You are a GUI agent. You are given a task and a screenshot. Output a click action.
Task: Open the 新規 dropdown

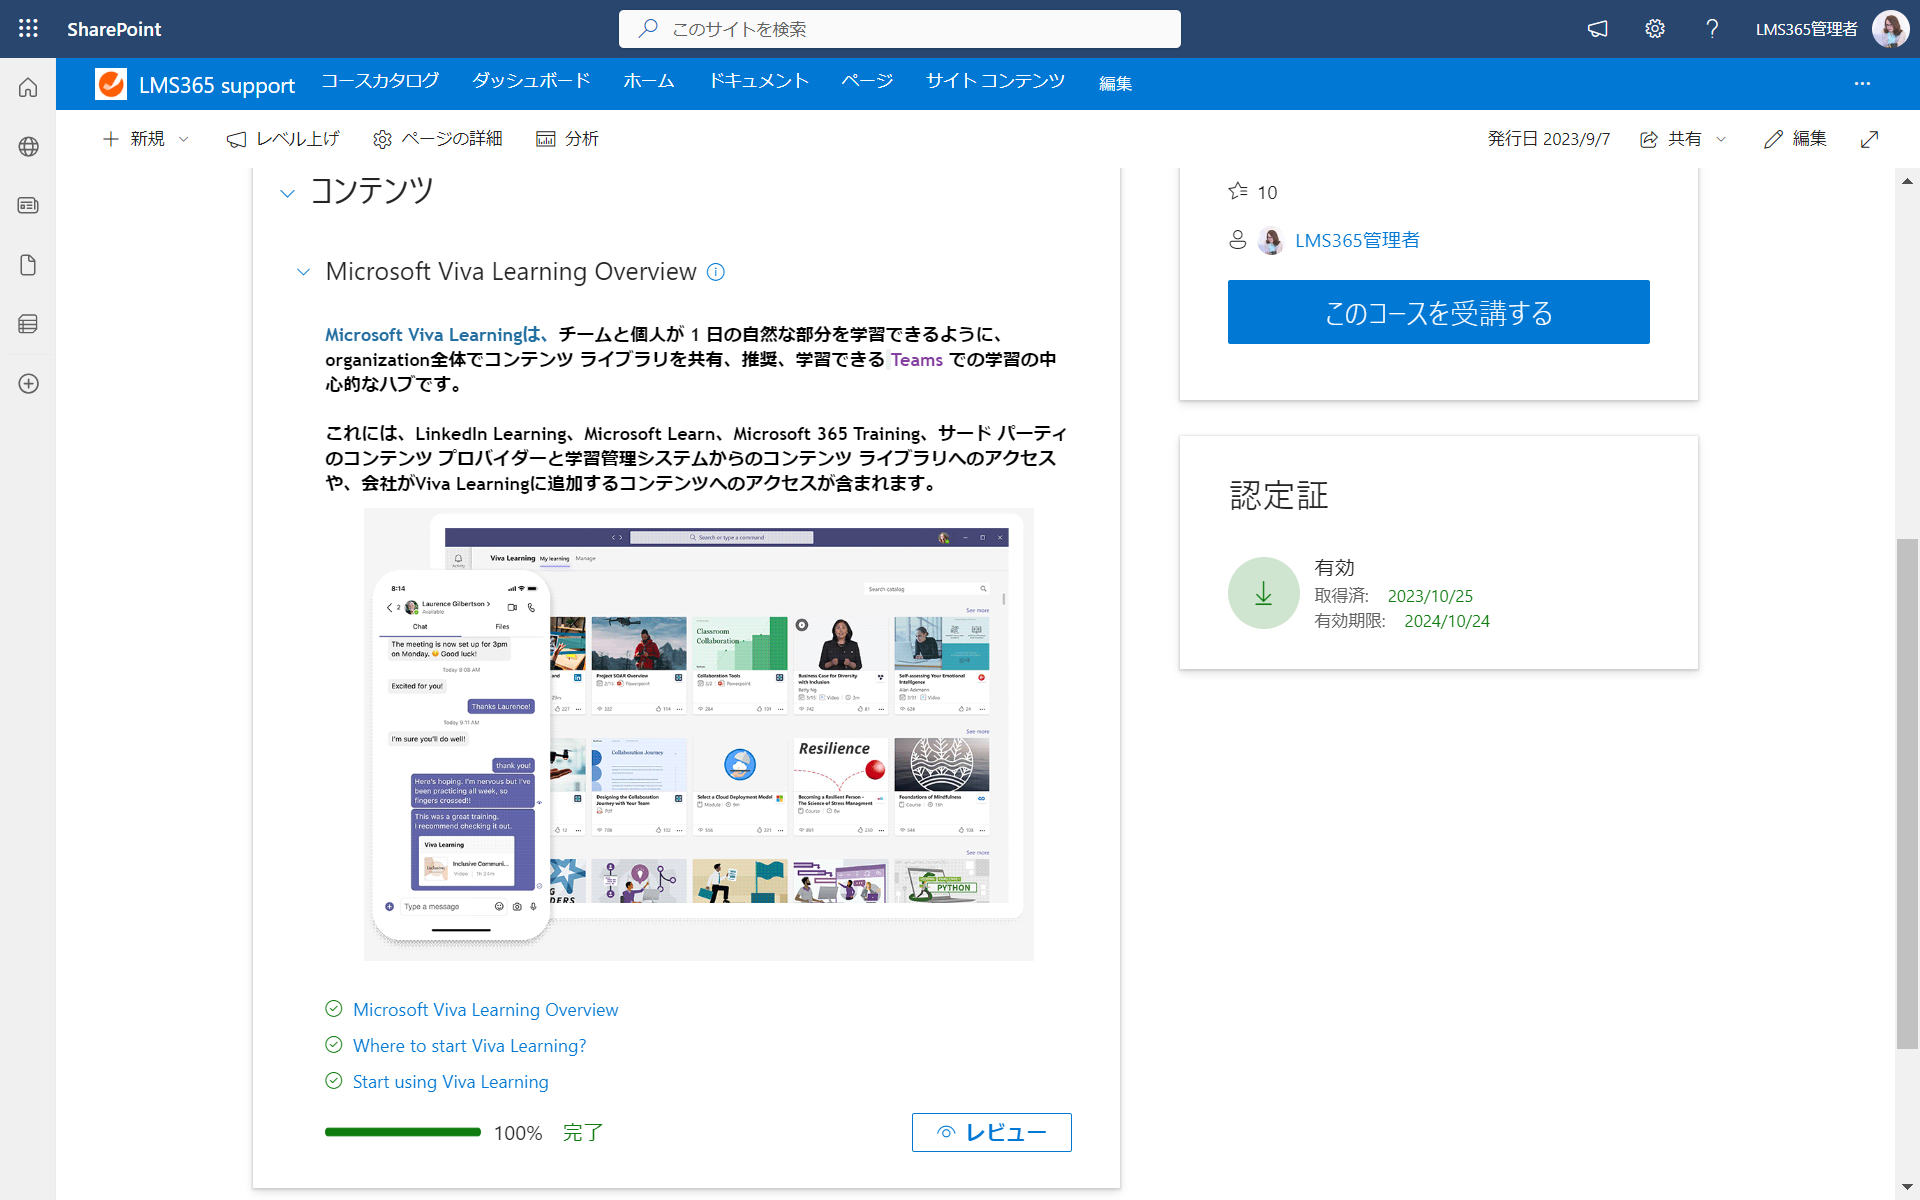[146, 139]
